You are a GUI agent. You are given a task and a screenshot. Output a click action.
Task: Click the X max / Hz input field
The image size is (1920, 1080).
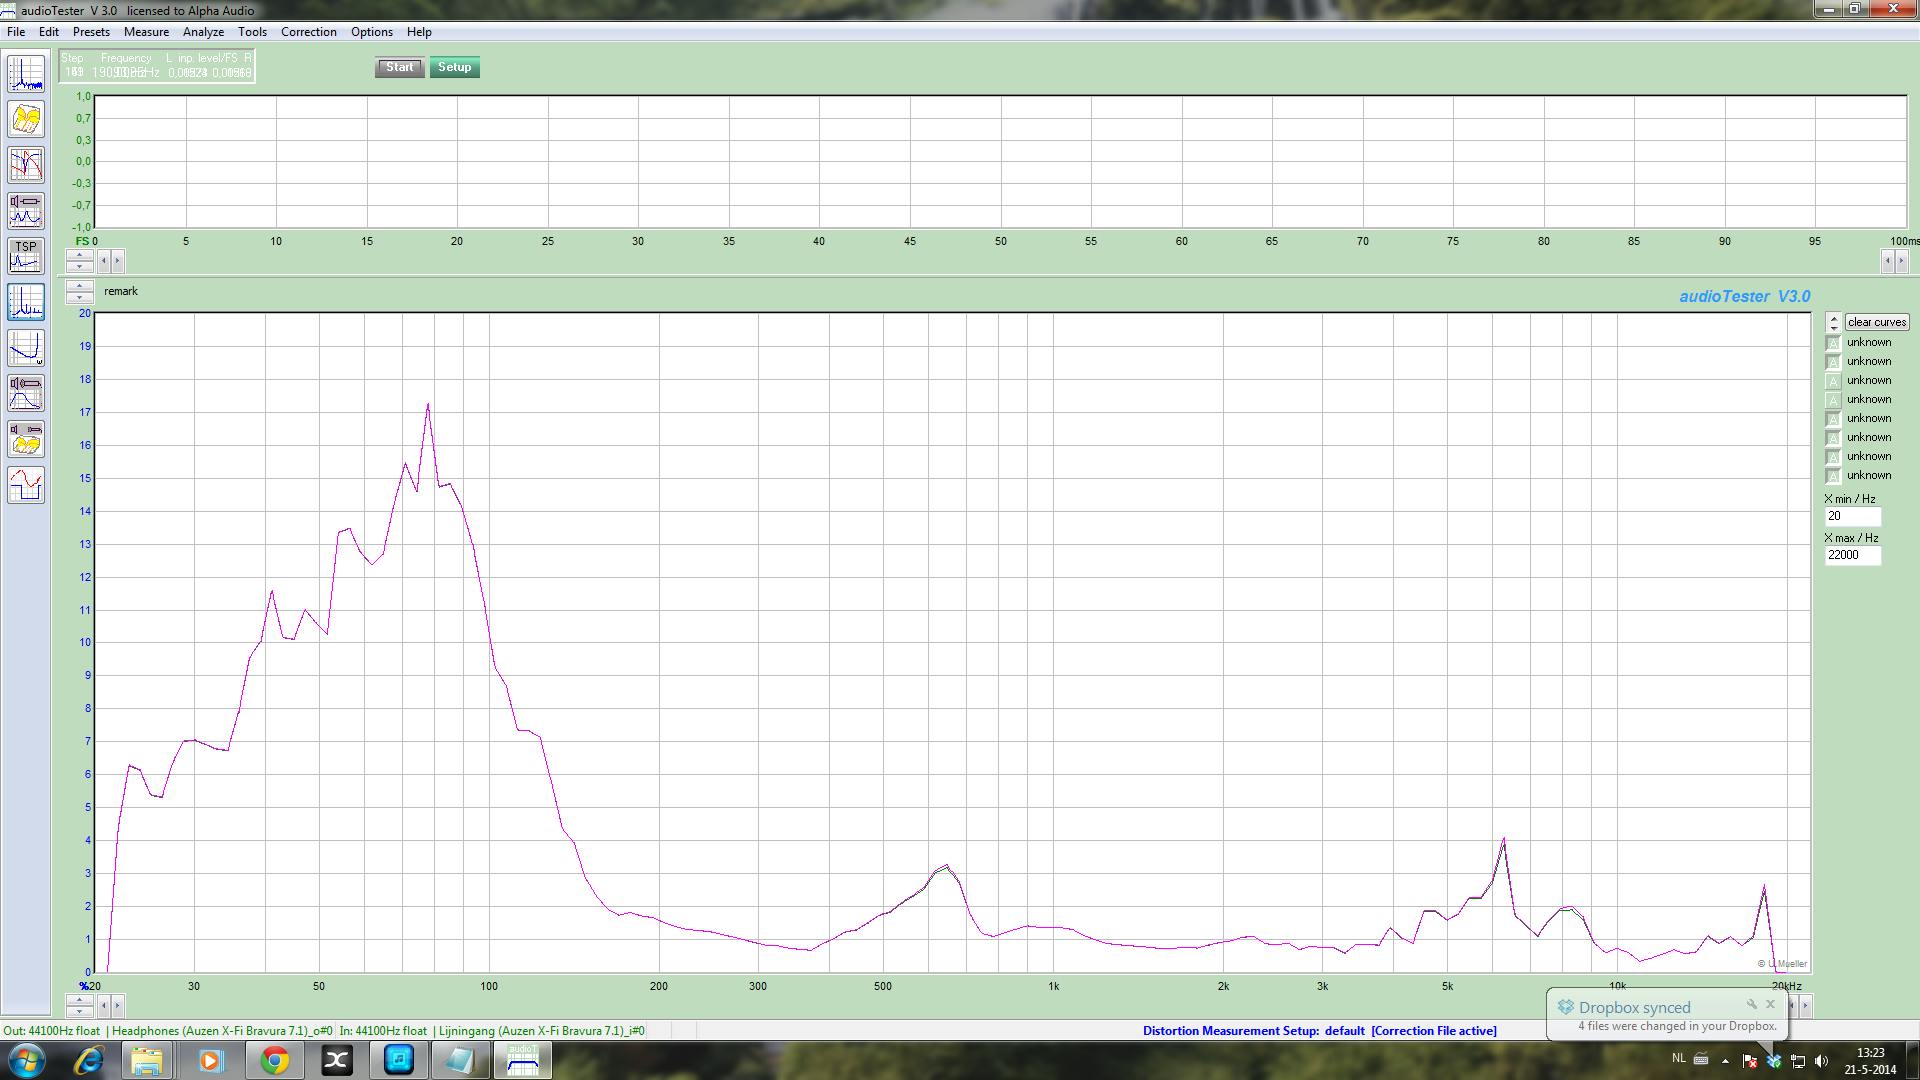(x=1852, y=555)
